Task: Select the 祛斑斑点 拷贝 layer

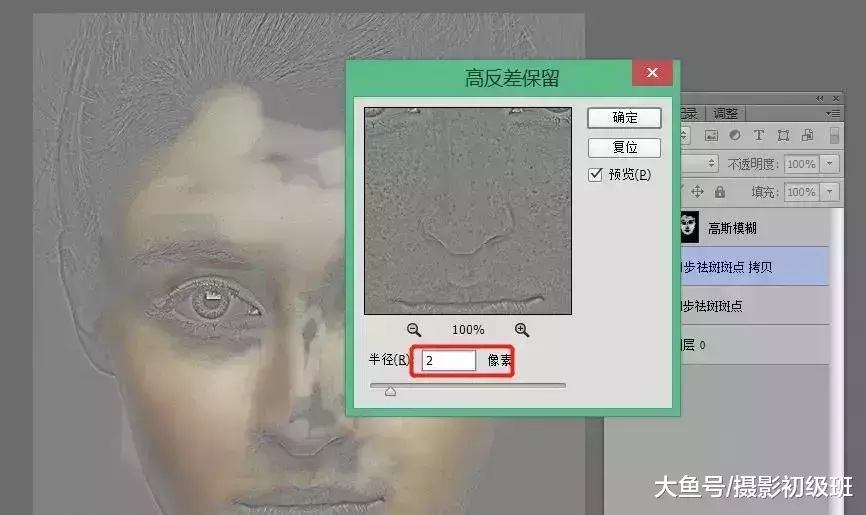Action: click(x=754, y=267)
